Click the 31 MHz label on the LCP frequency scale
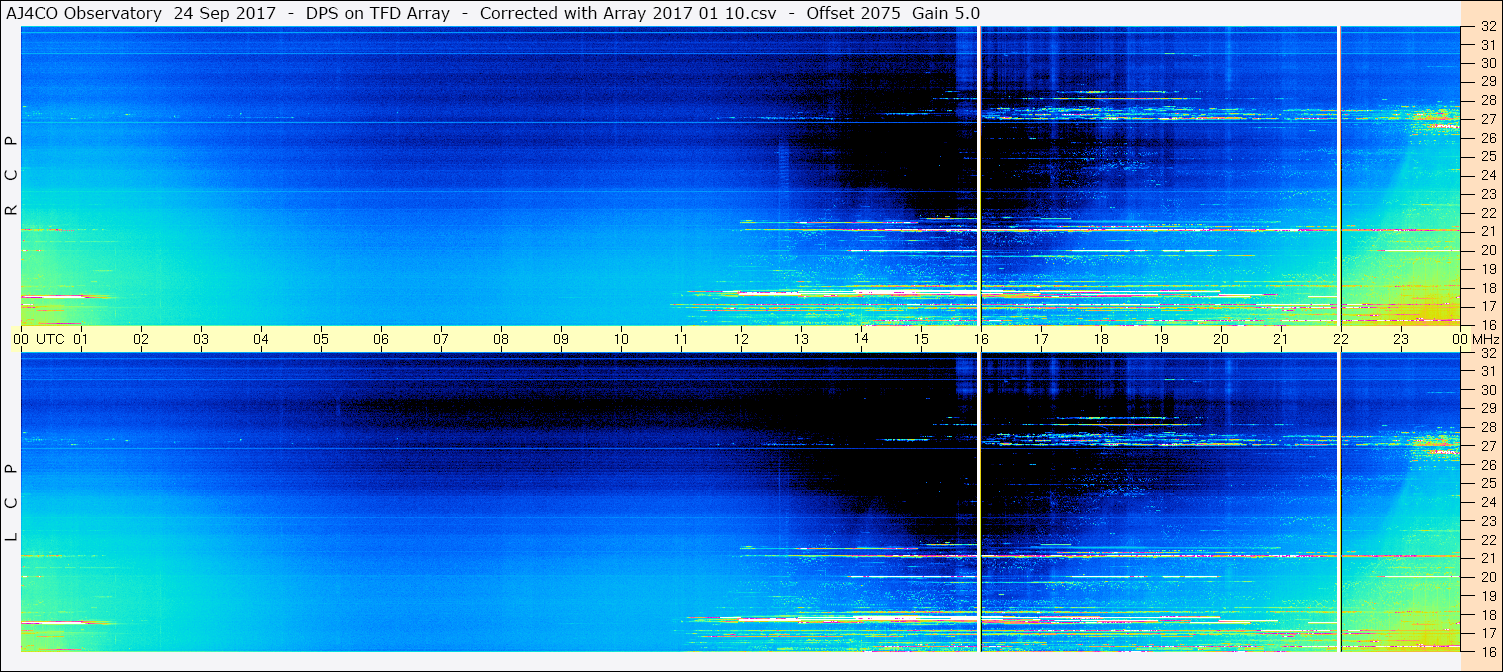Screen dimensions: 1503x672 coord(1487,371)
